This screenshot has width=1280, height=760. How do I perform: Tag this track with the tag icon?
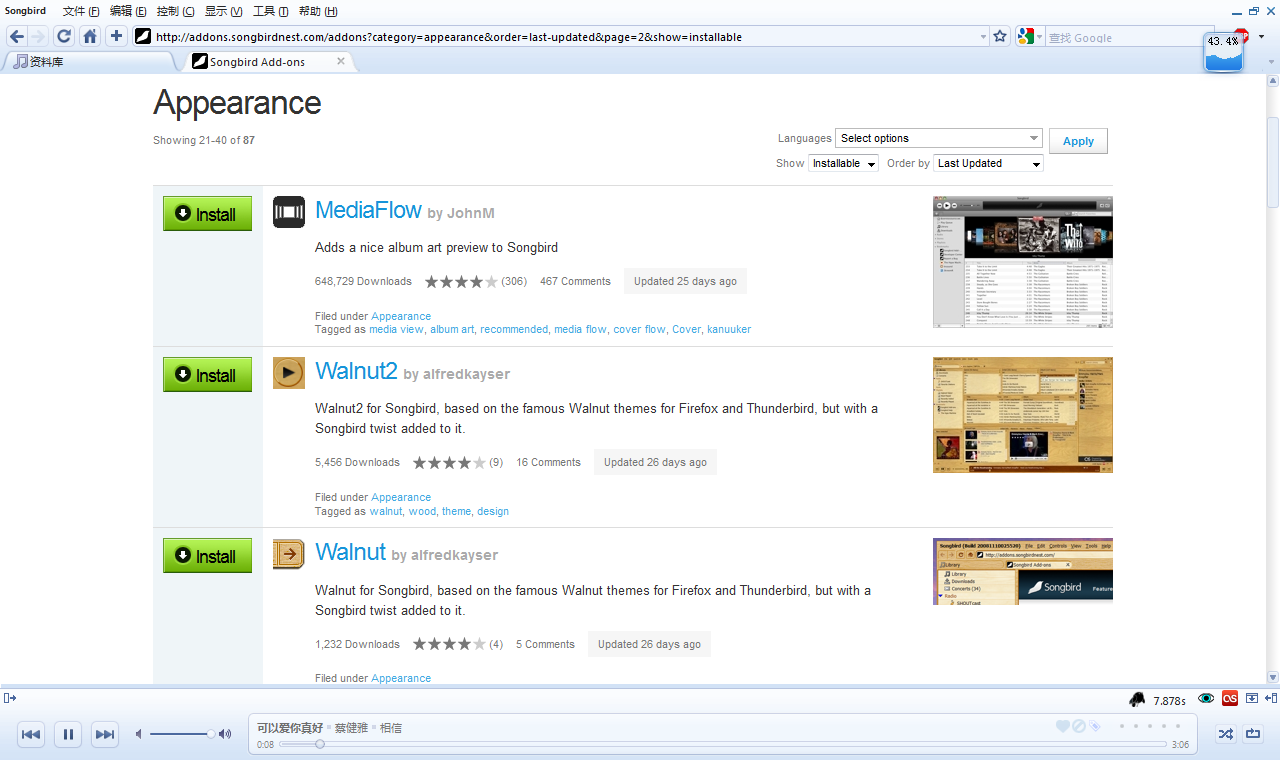click(x=1095, y=726)
